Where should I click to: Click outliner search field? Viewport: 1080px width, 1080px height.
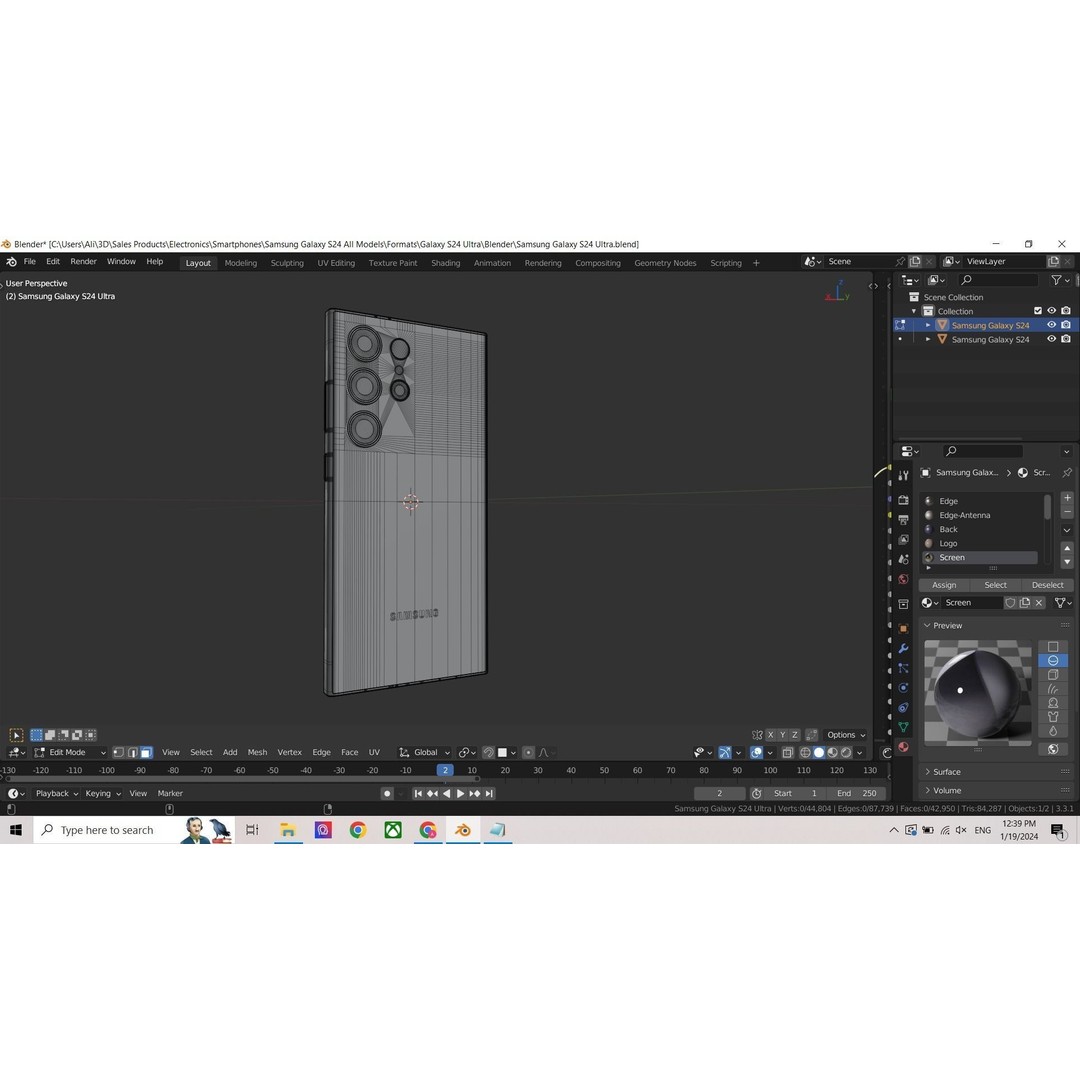(998, 280)
